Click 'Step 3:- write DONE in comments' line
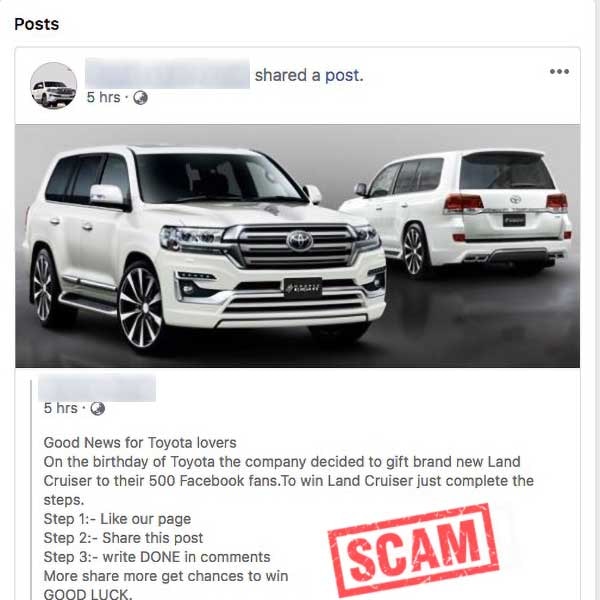Screen dimensions: 600x600 157,557
